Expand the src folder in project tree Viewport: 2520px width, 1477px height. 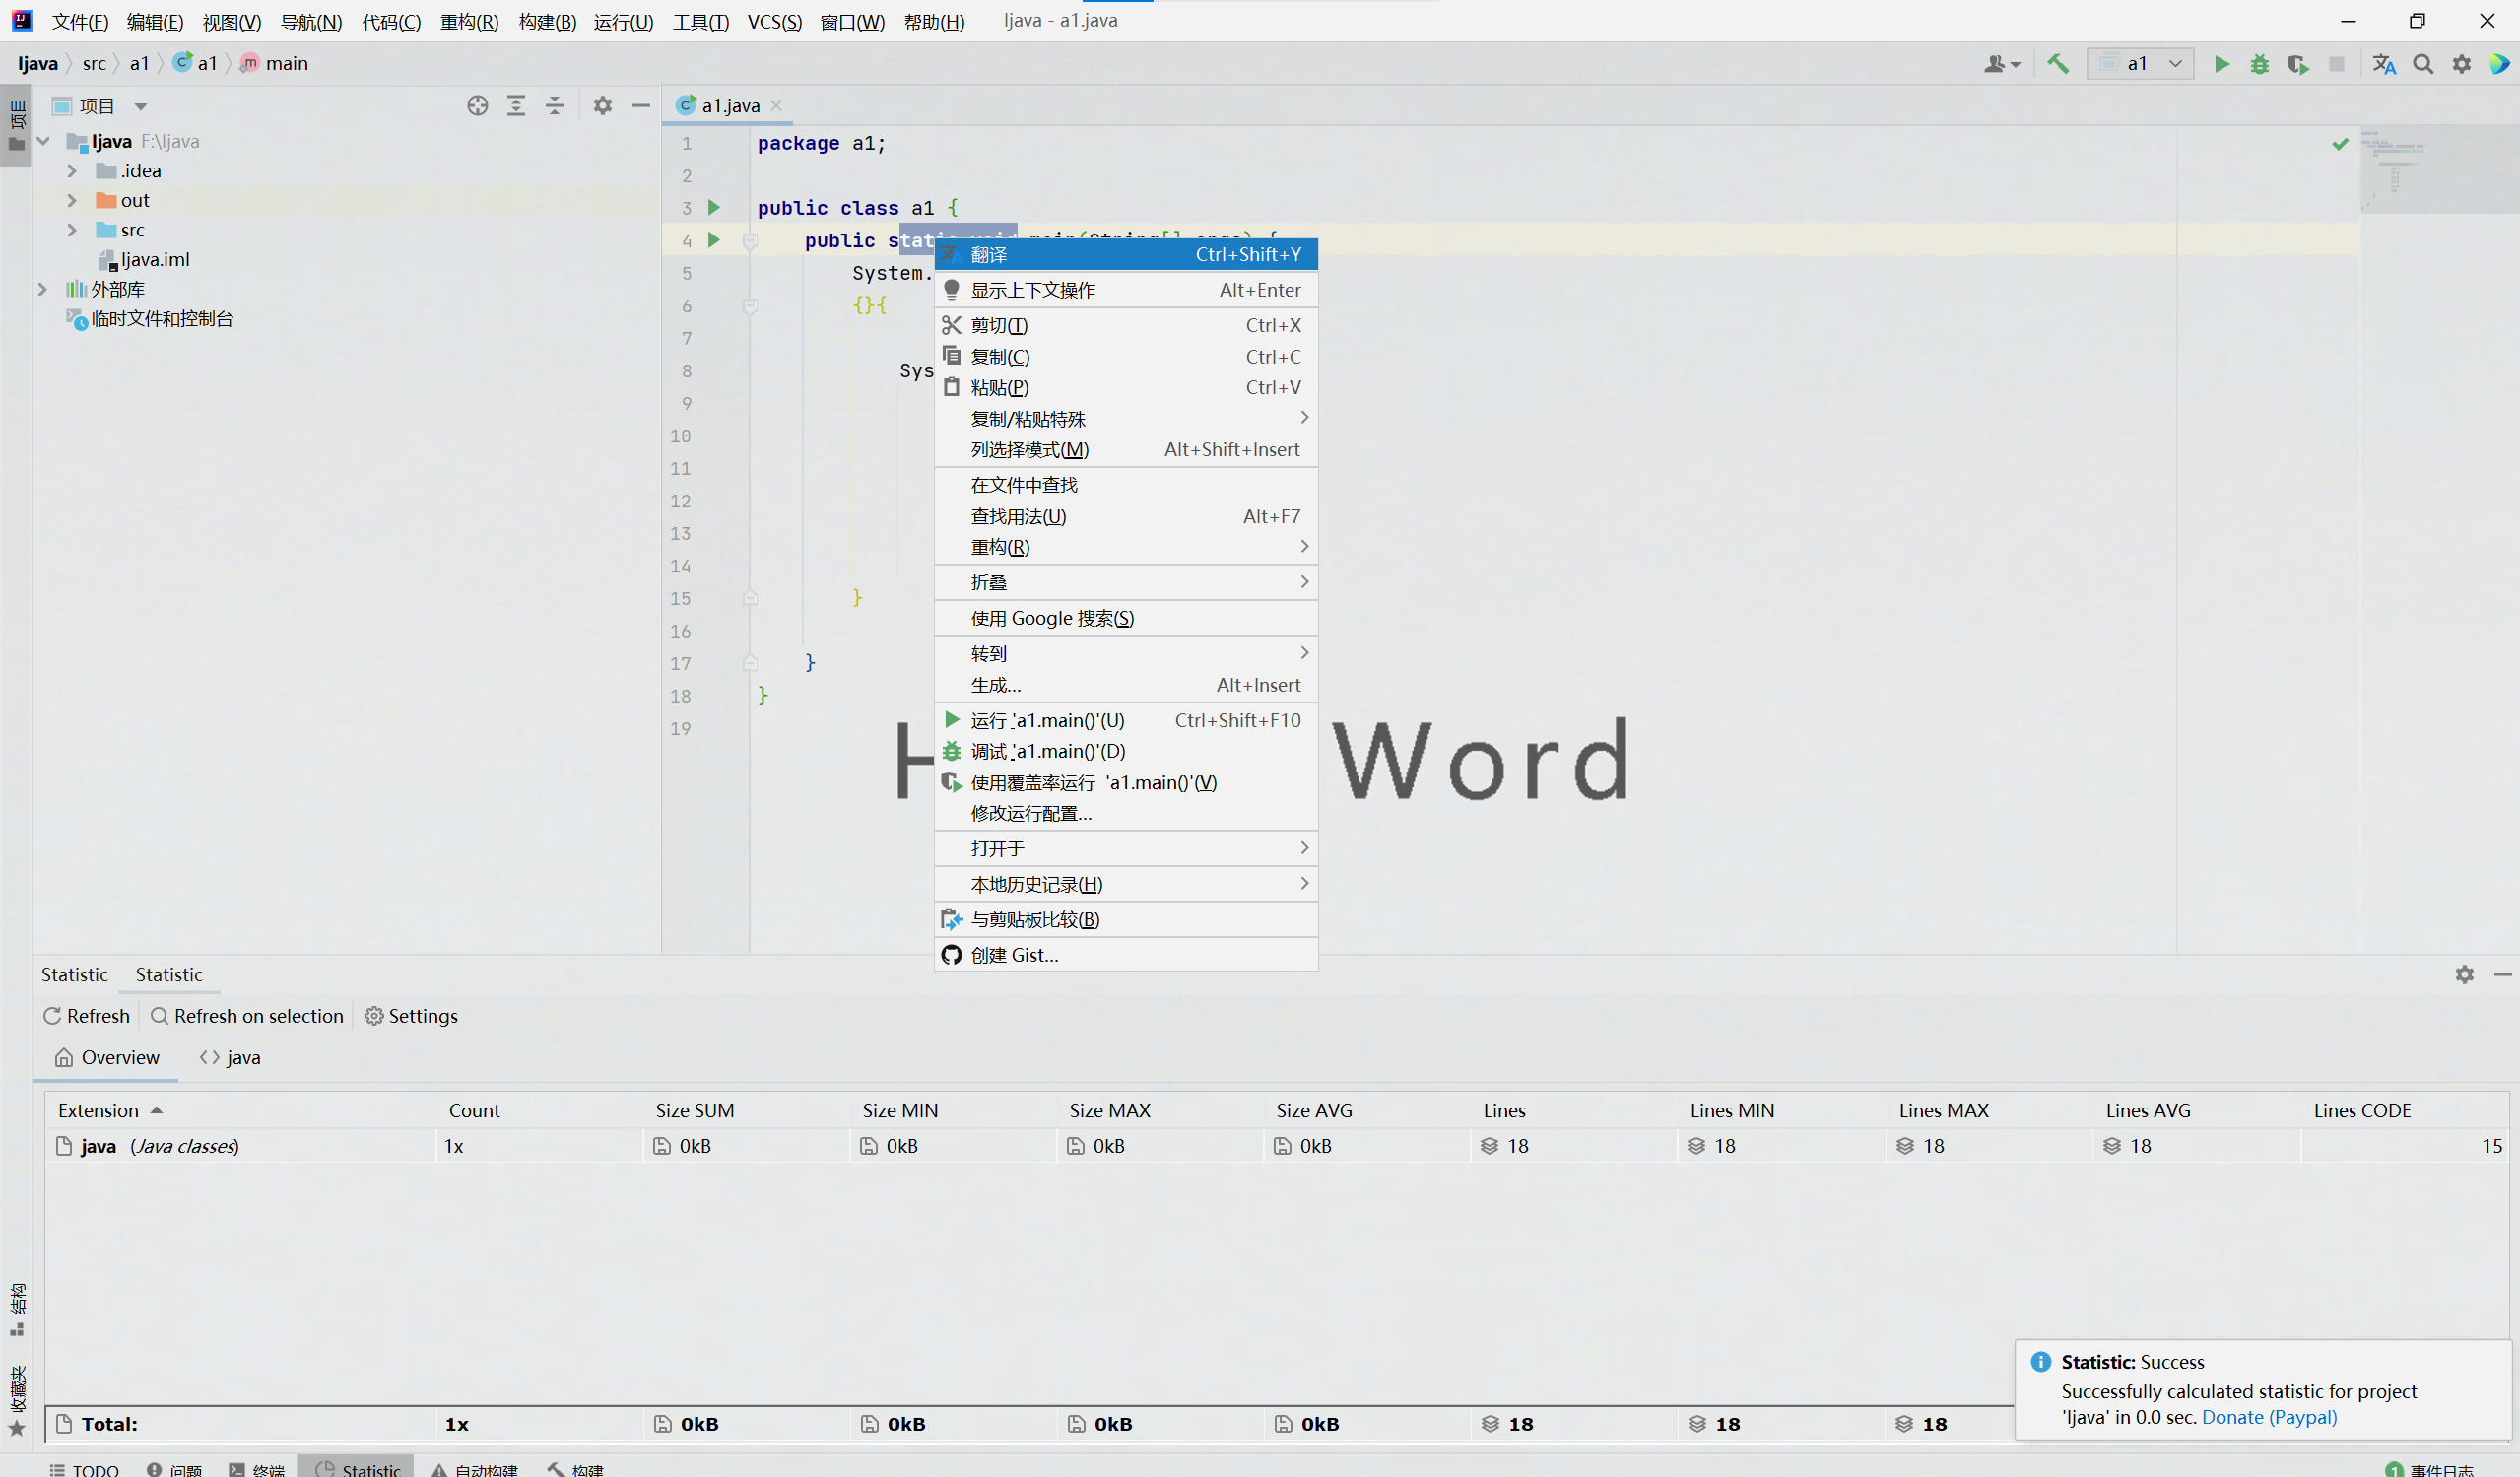coord(72,230)
